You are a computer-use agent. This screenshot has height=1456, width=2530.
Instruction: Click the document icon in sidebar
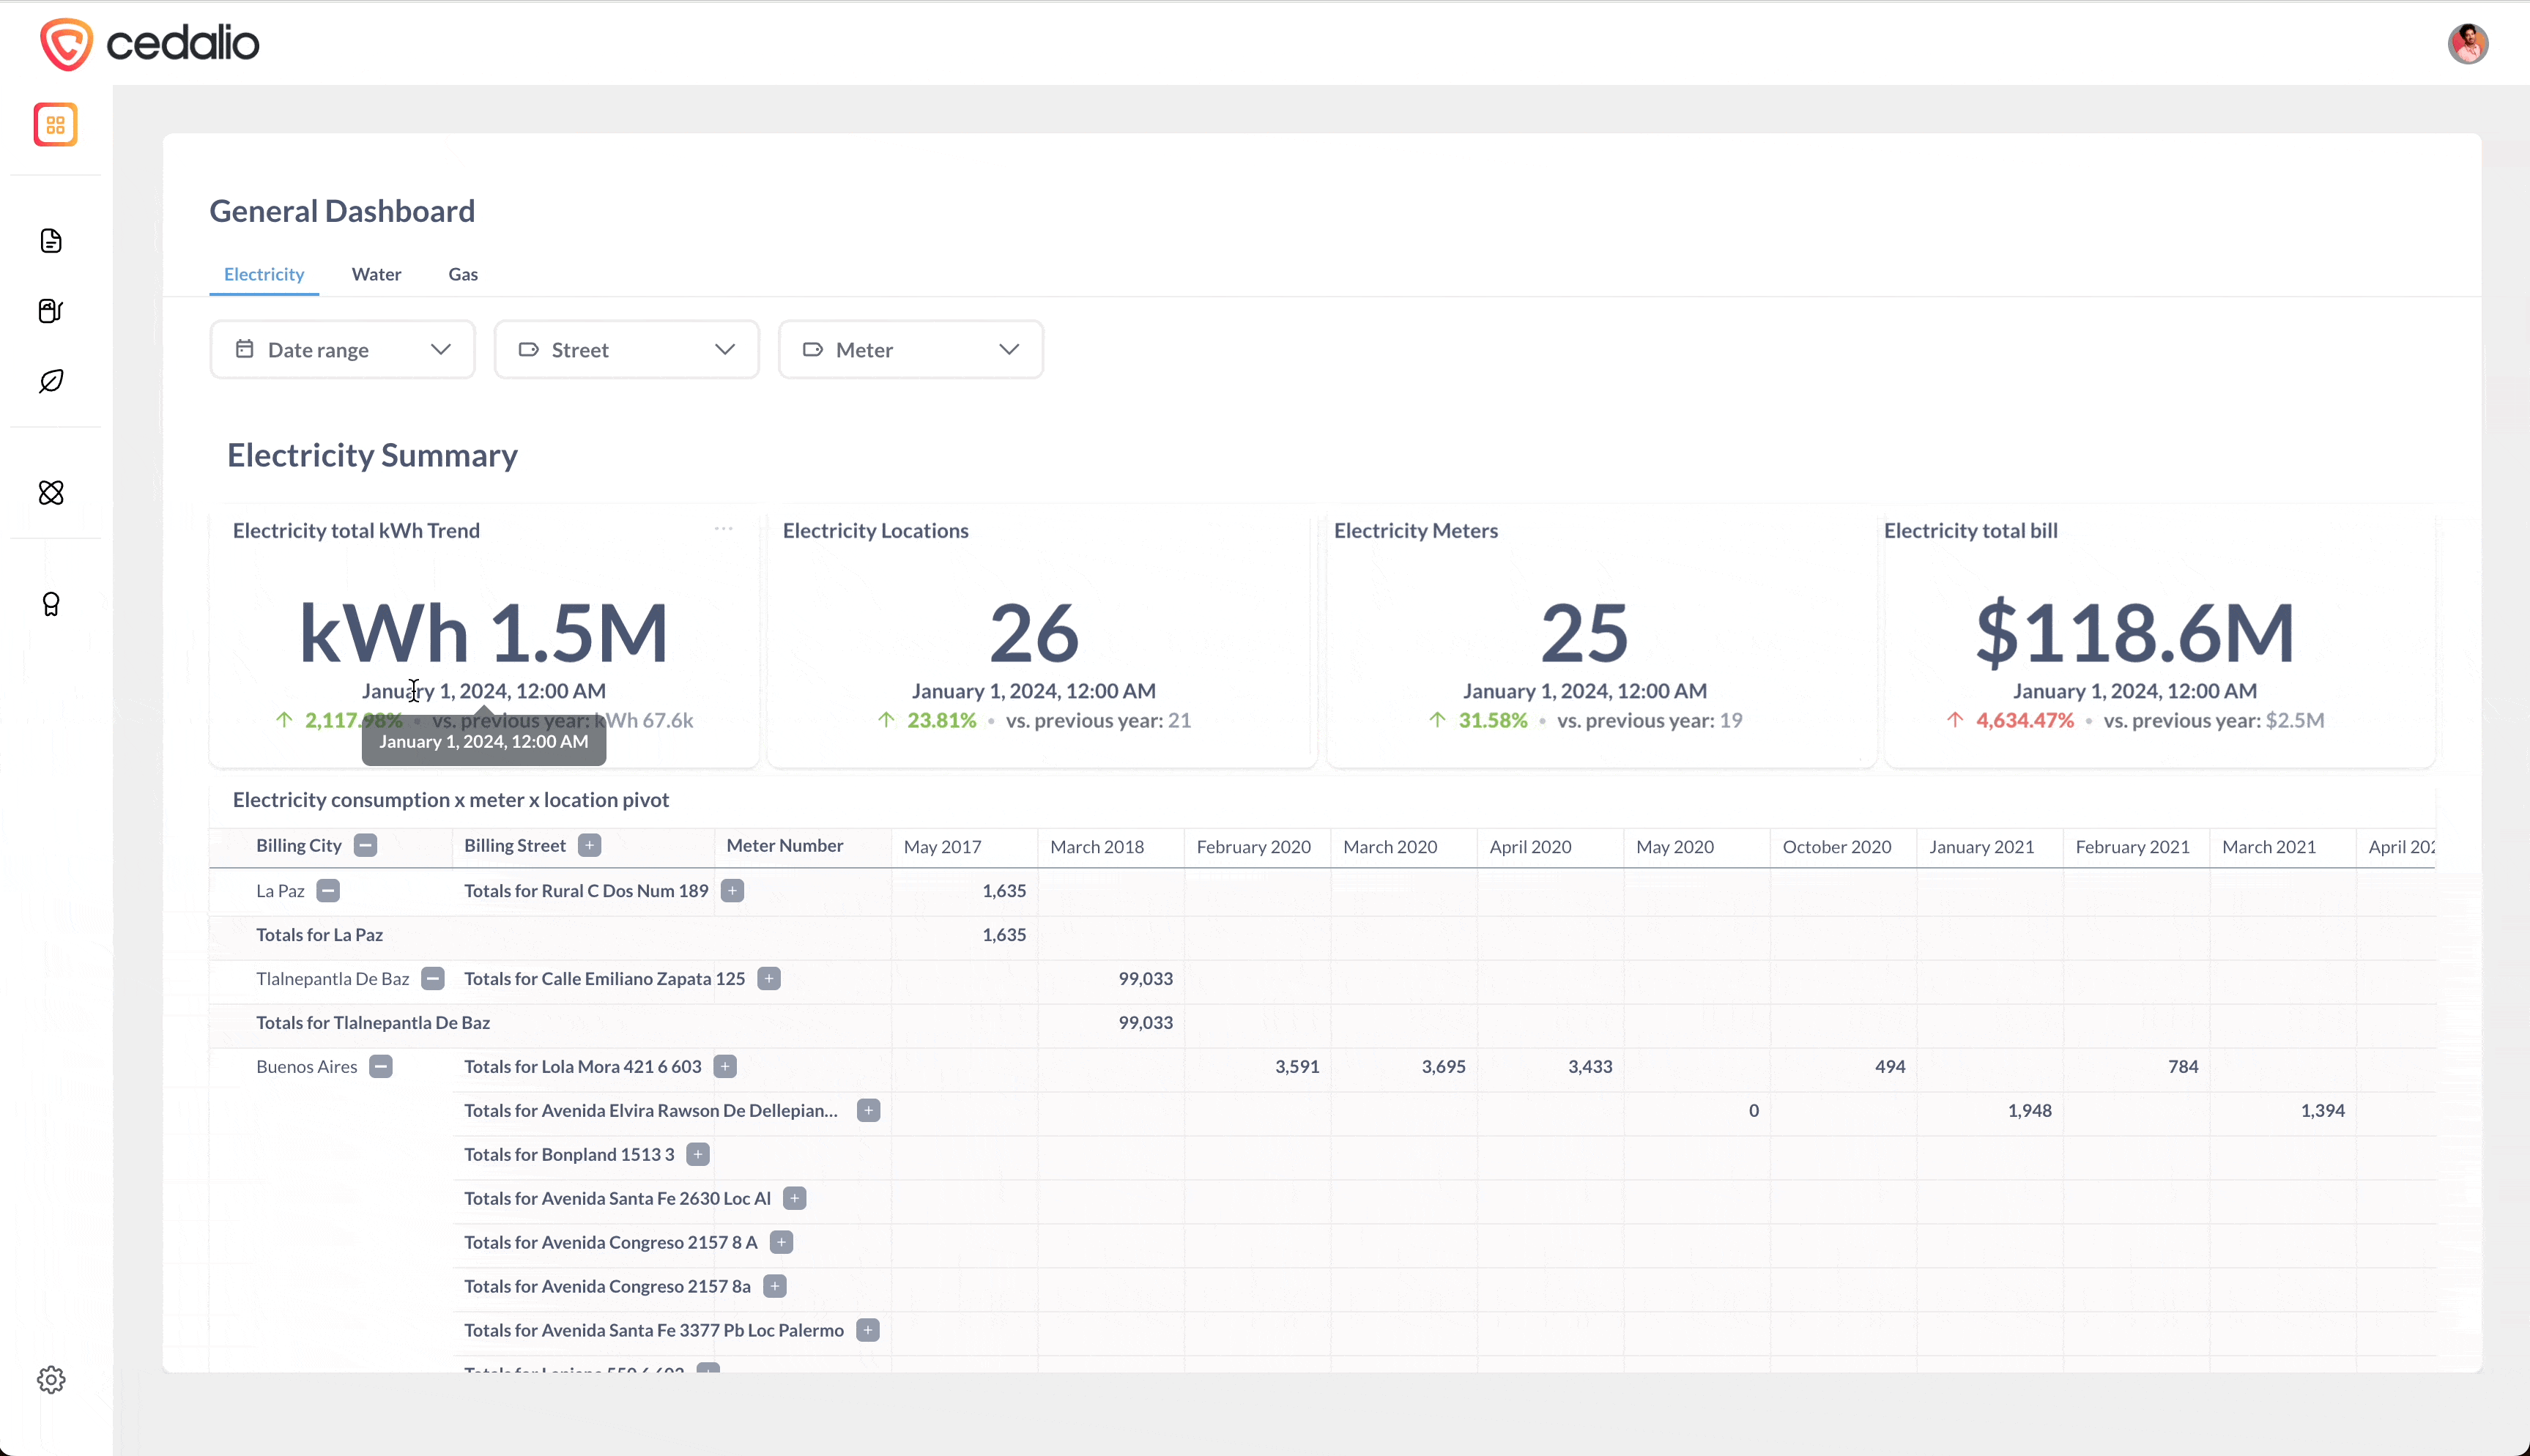coord(51,241)
